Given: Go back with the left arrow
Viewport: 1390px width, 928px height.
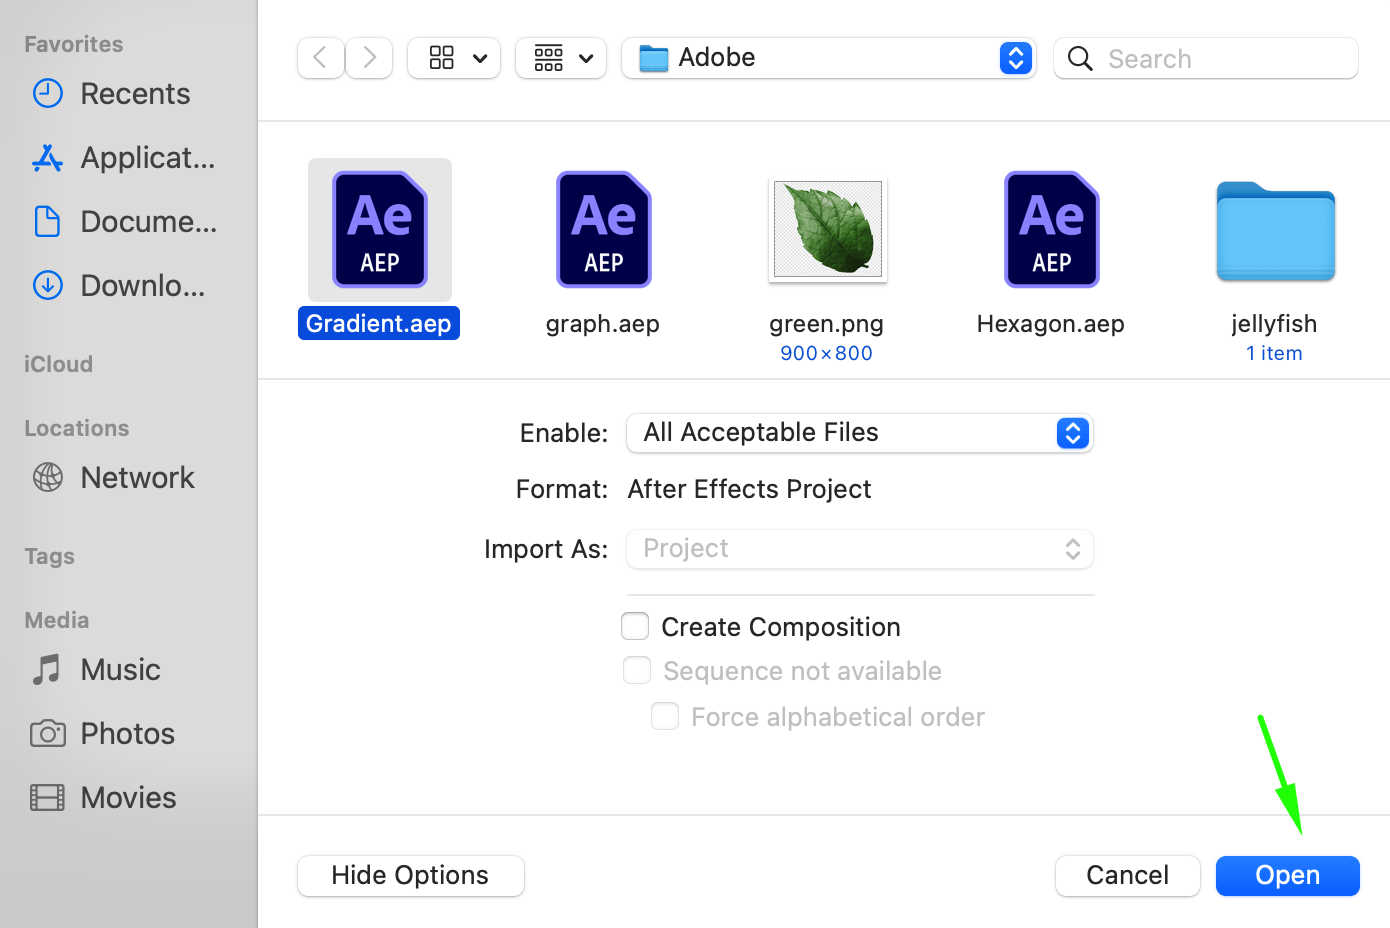Looking at the screenshot, I should click(x=321, y=58).
